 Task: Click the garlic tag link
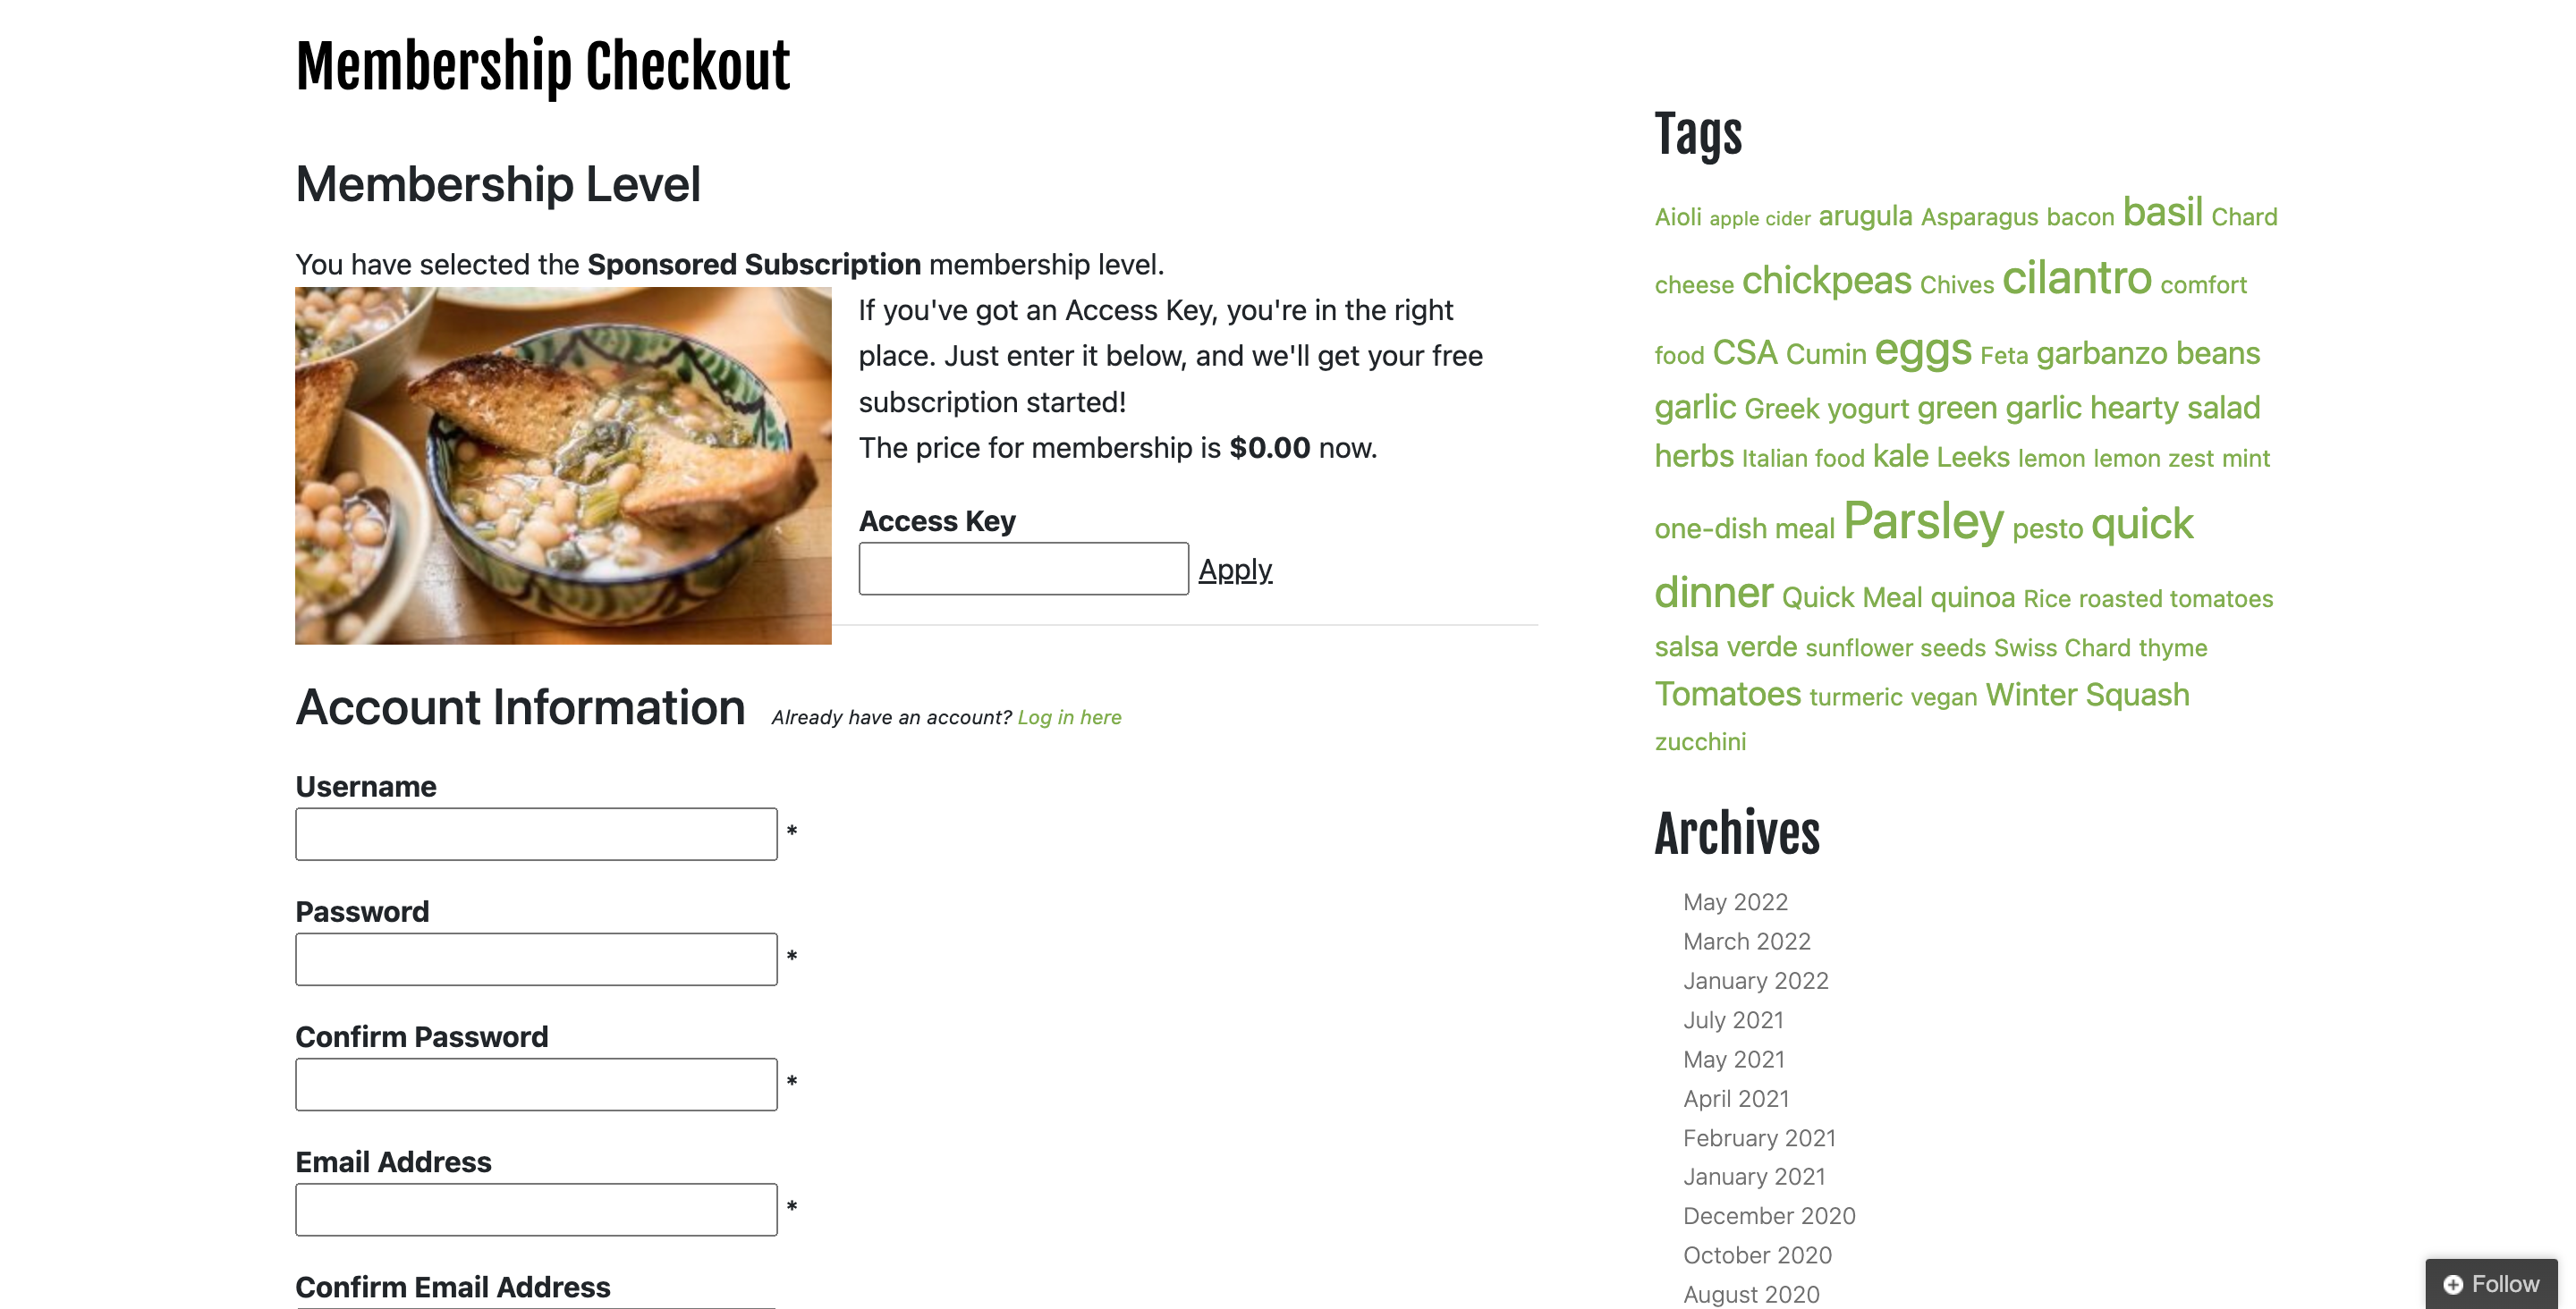coord(1693,406)
